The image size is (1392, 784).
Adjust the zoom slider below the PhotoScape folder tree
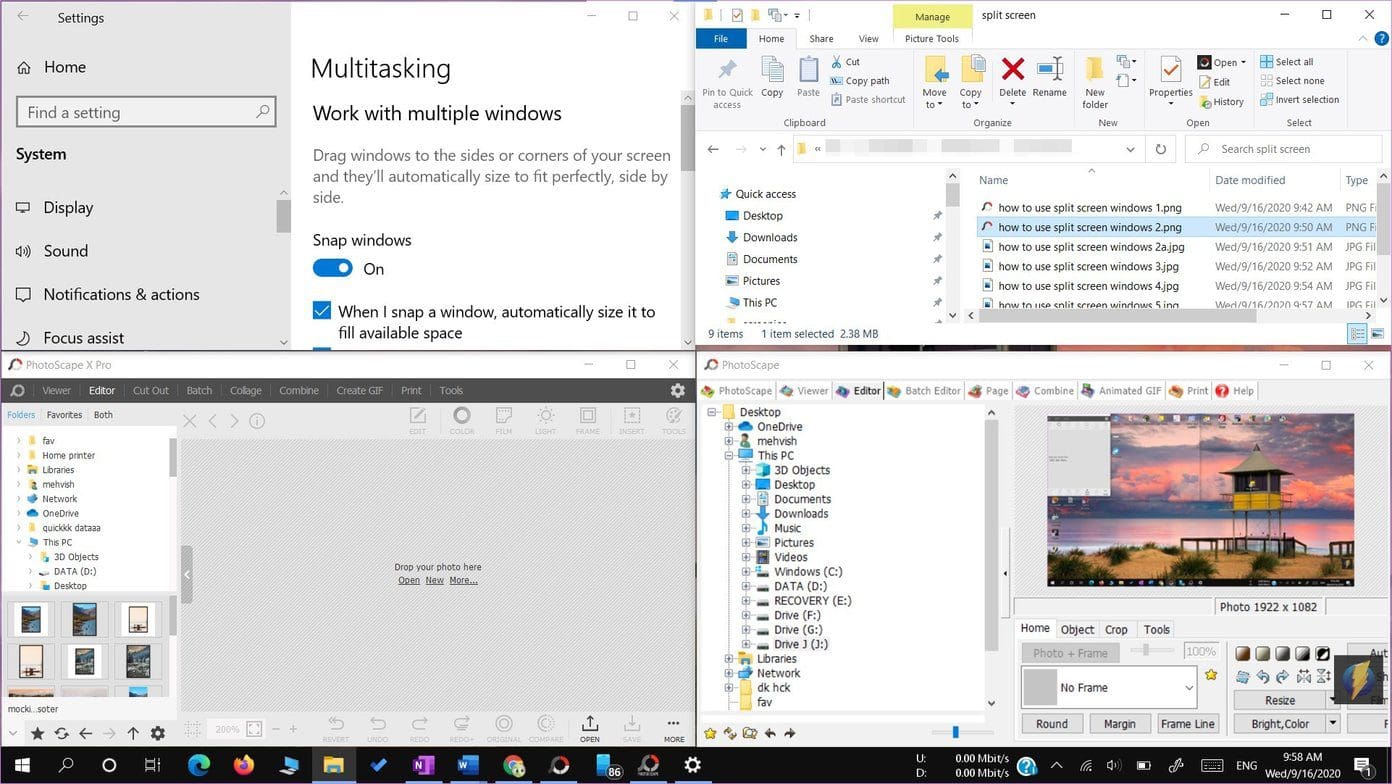(955, 733)
